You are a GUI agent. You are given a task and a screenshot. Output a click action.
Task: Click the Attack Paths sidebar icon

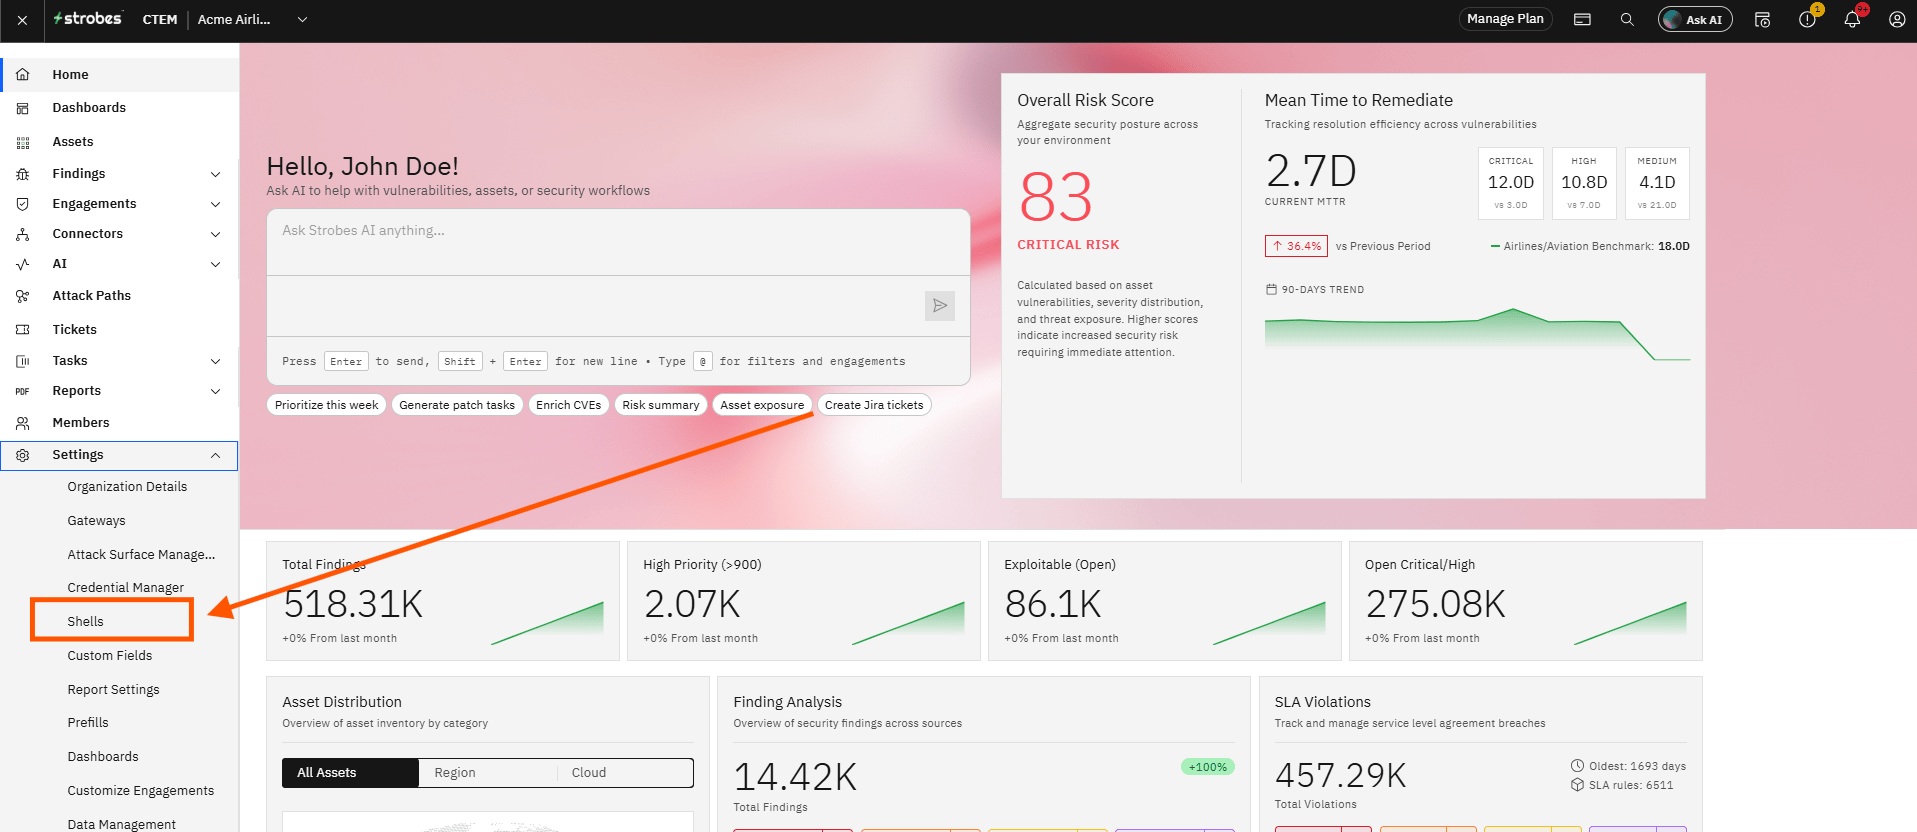(22, 296)
